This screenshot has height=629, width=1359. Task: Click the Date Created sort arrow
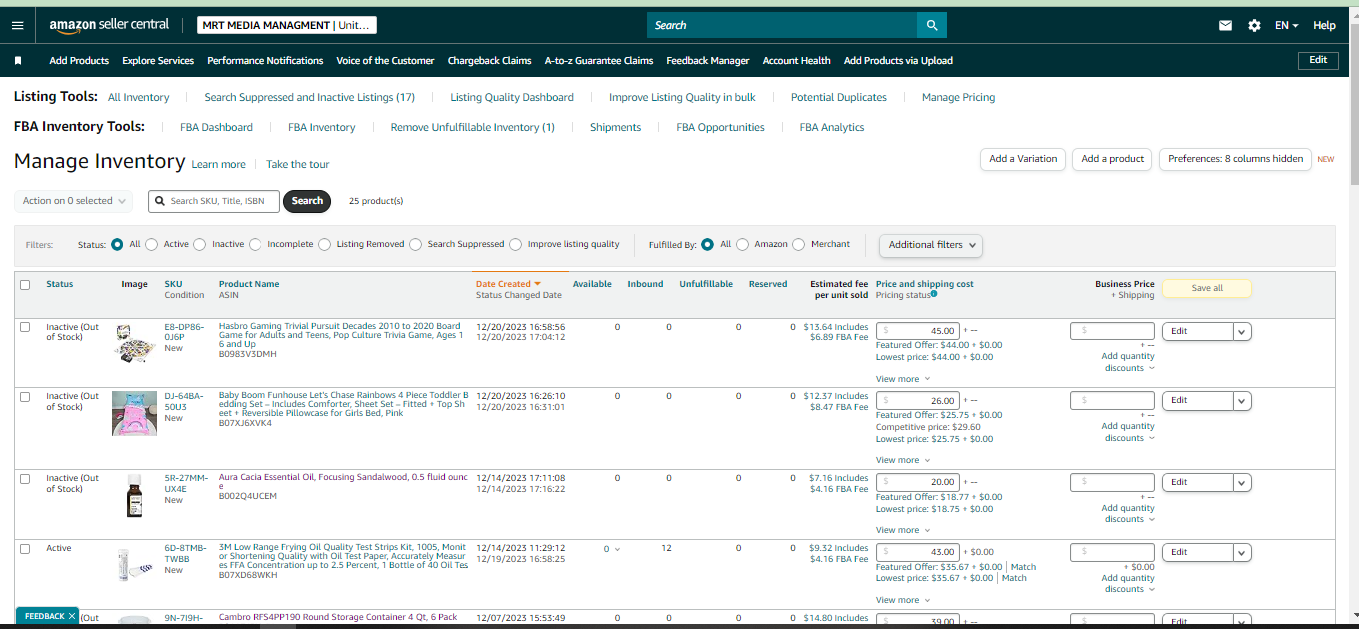pos(537,284)
